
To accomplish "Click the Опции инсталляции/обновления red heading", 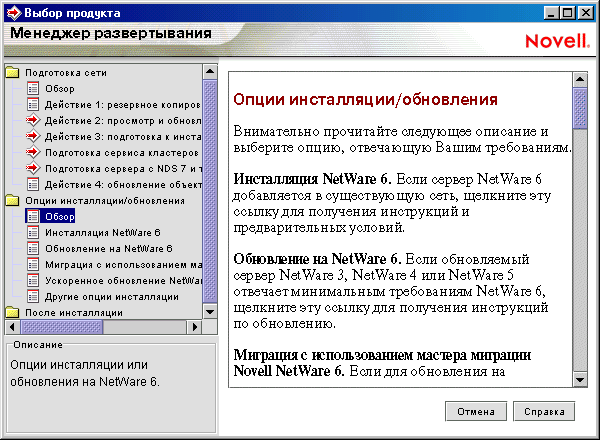I will click(365, 99).
